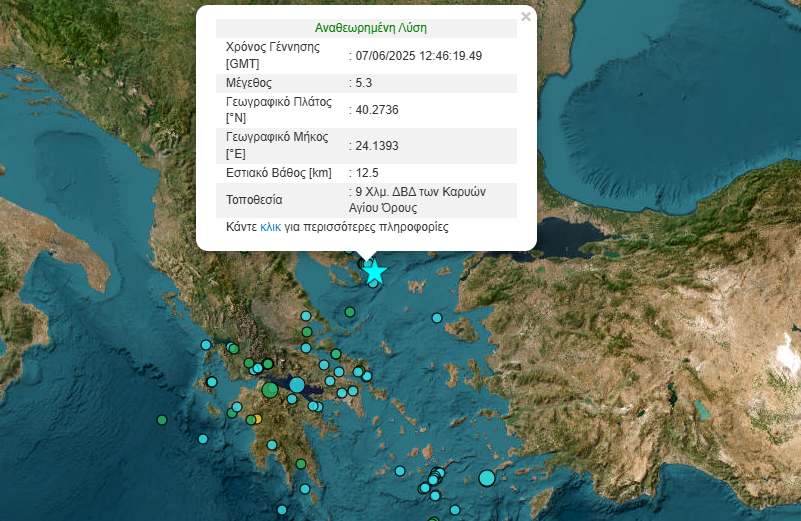Select the cyan circle near Lefkada island

point(206,345)
